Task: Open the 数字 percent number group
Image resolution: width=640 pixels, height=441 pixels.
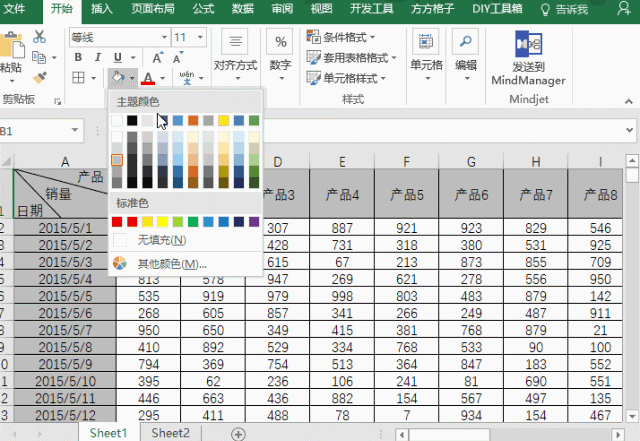Action: tap(280, 55)
